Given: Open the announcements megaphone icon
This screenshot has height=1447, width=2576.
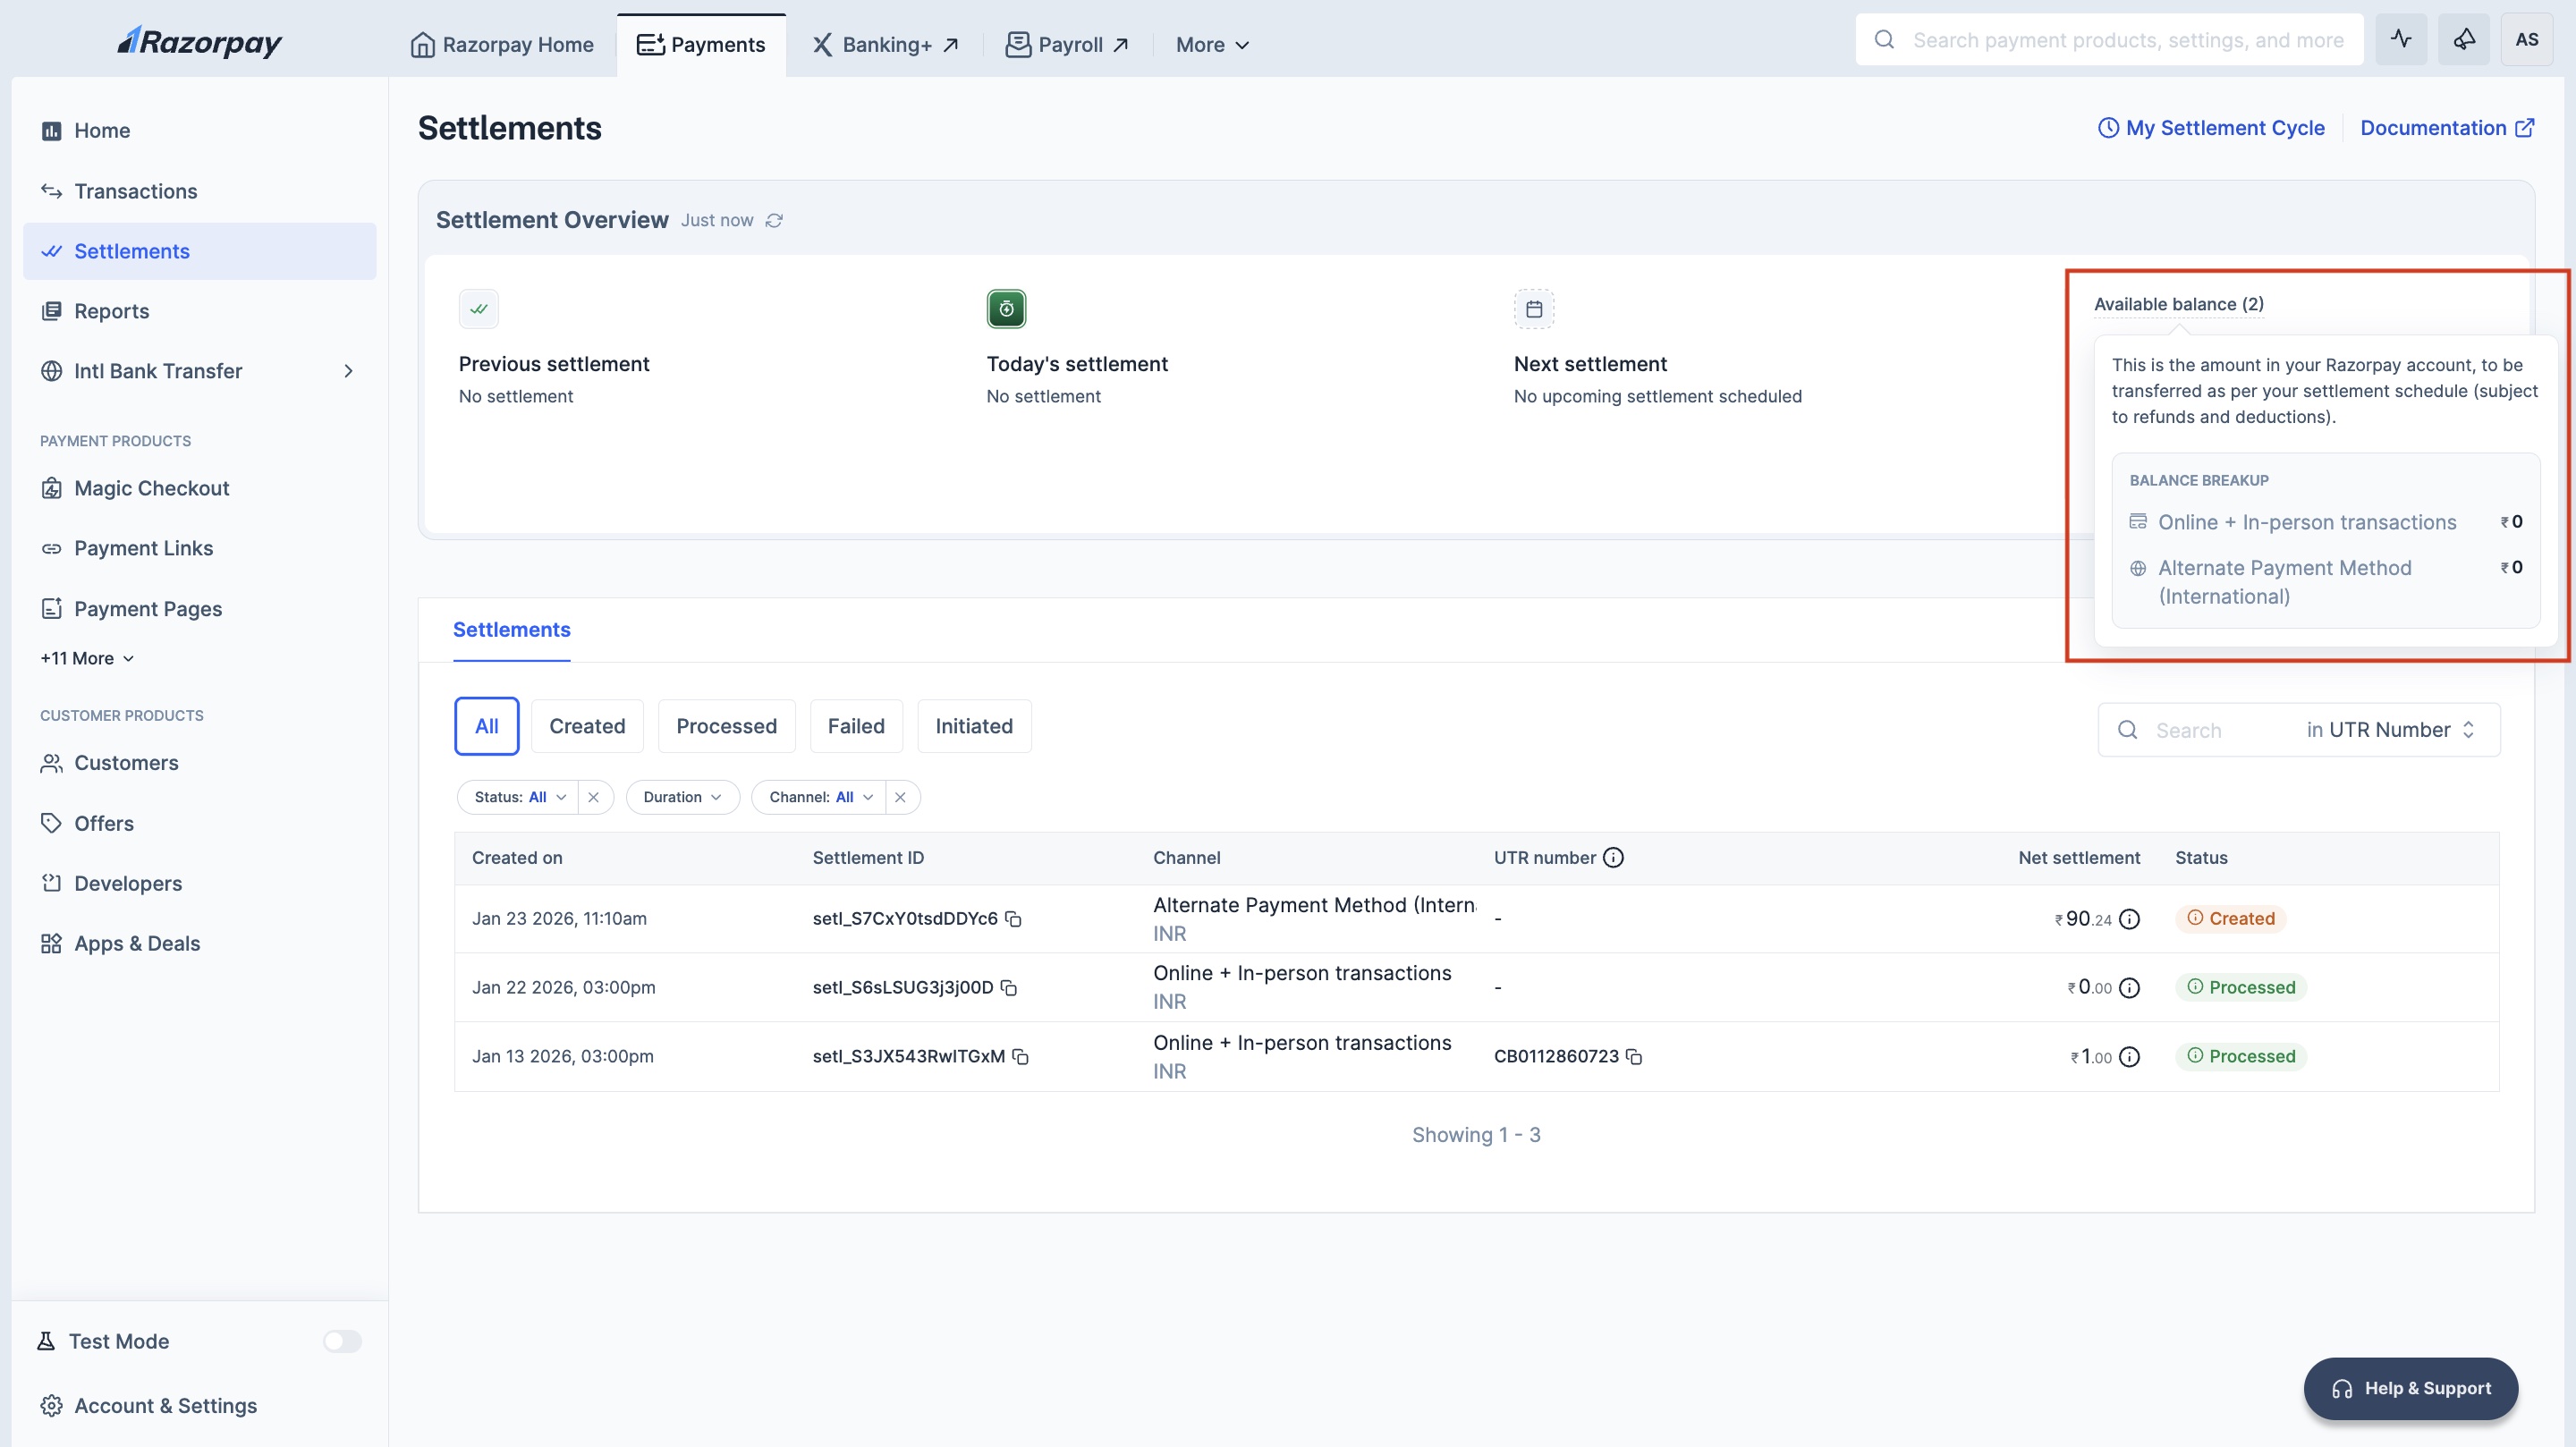Looking at the screenshot, I should (2463, 40).
